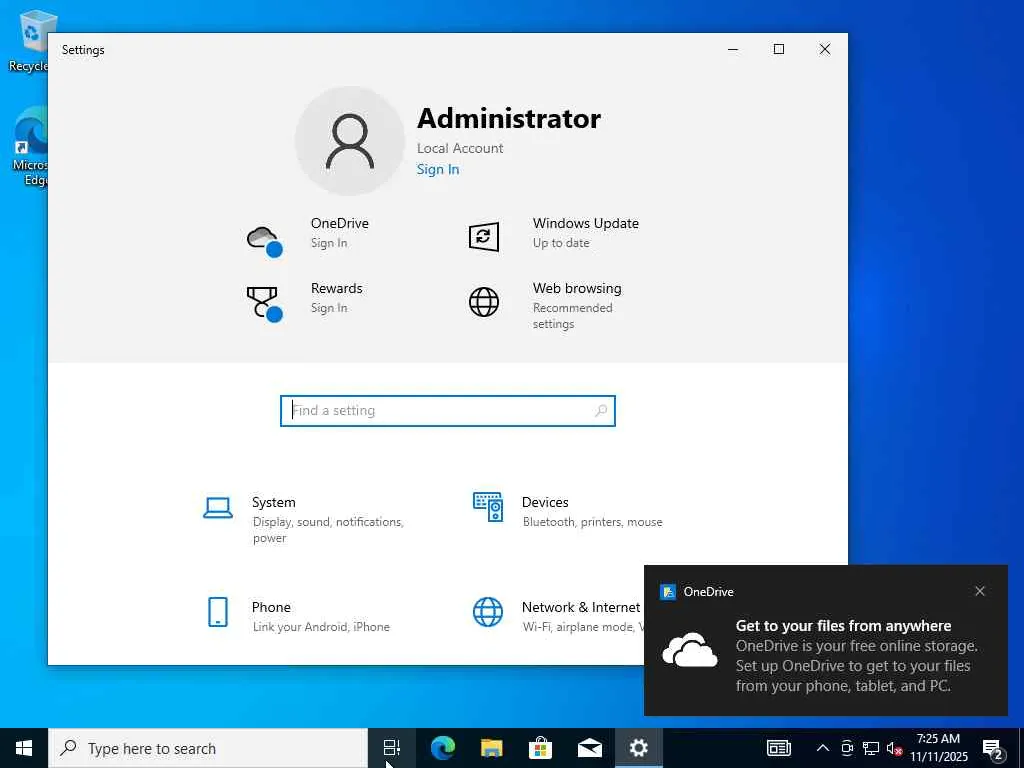This screenshot has width=1024, height=768.
Task: Click the magnifier icon in Find a setting
Action: tap(601, 411)
